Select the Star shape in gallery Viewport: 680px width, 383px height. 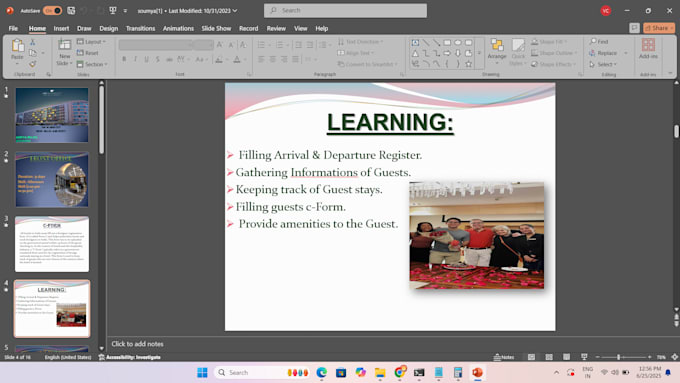click(x=468, y=64)
